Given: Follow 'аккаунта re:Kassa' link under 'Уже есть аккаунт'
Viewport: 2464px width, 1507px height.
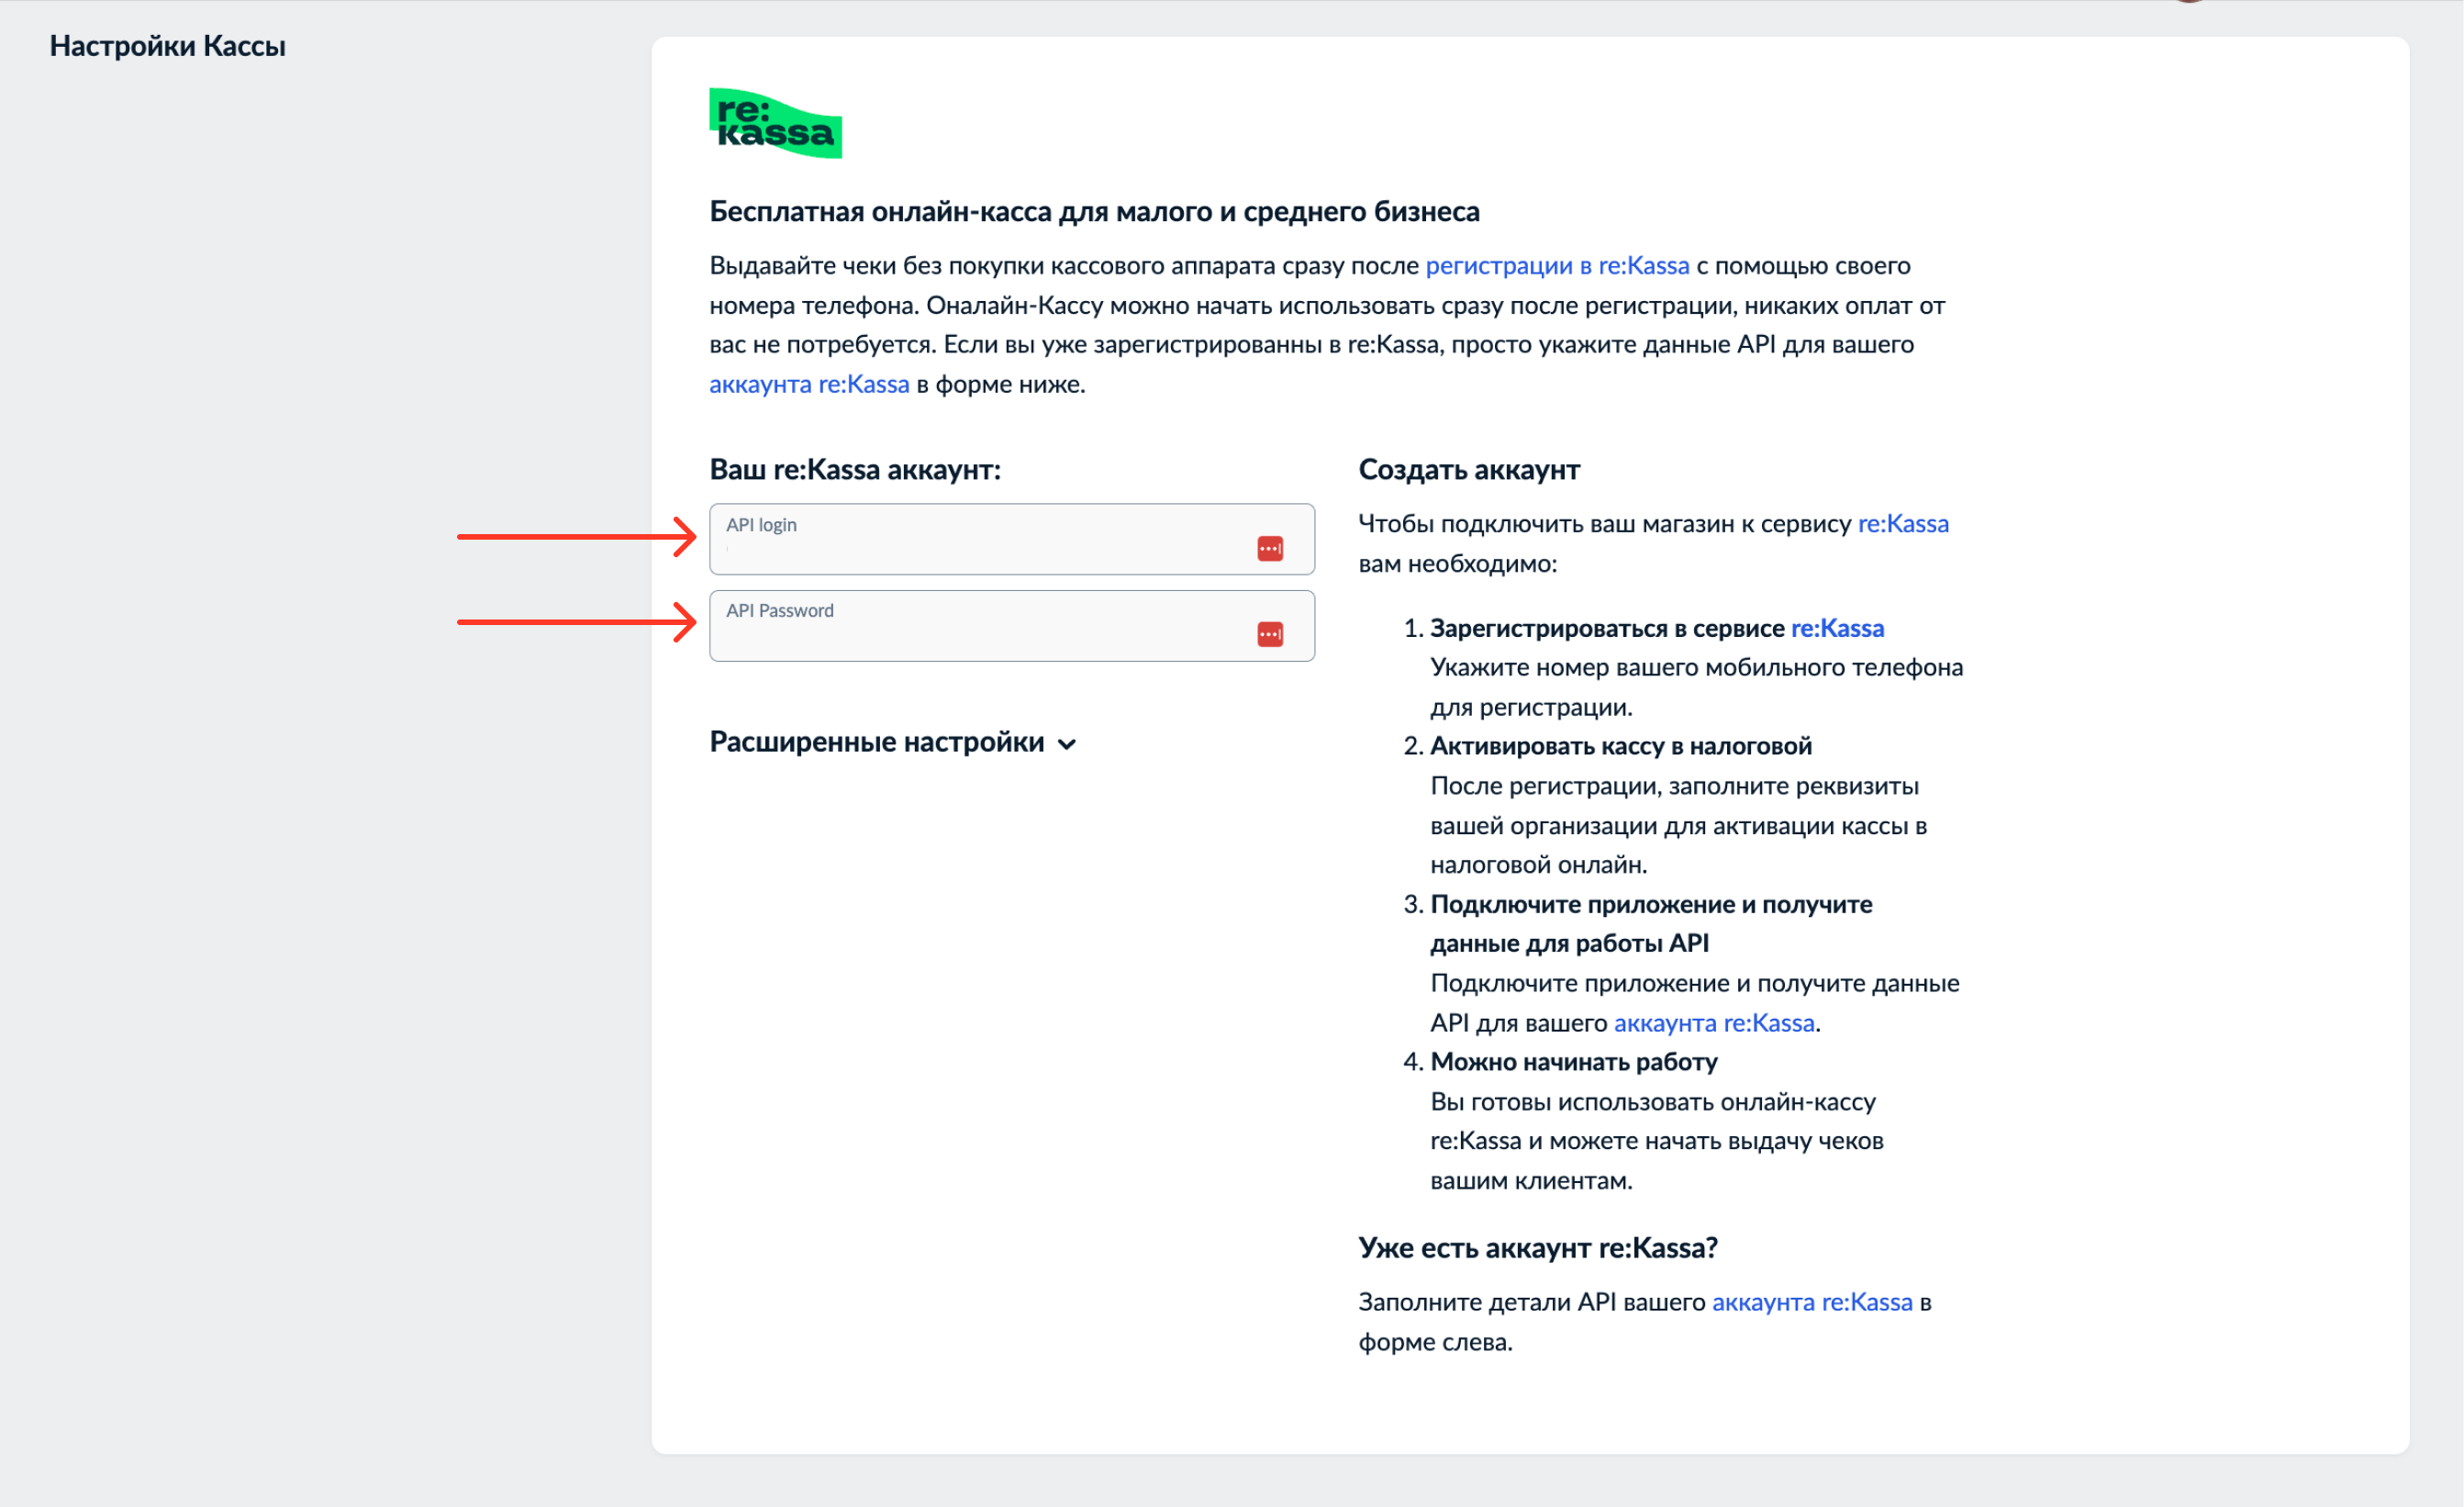Looking at the screenshot, I should click(1811, 1302).
